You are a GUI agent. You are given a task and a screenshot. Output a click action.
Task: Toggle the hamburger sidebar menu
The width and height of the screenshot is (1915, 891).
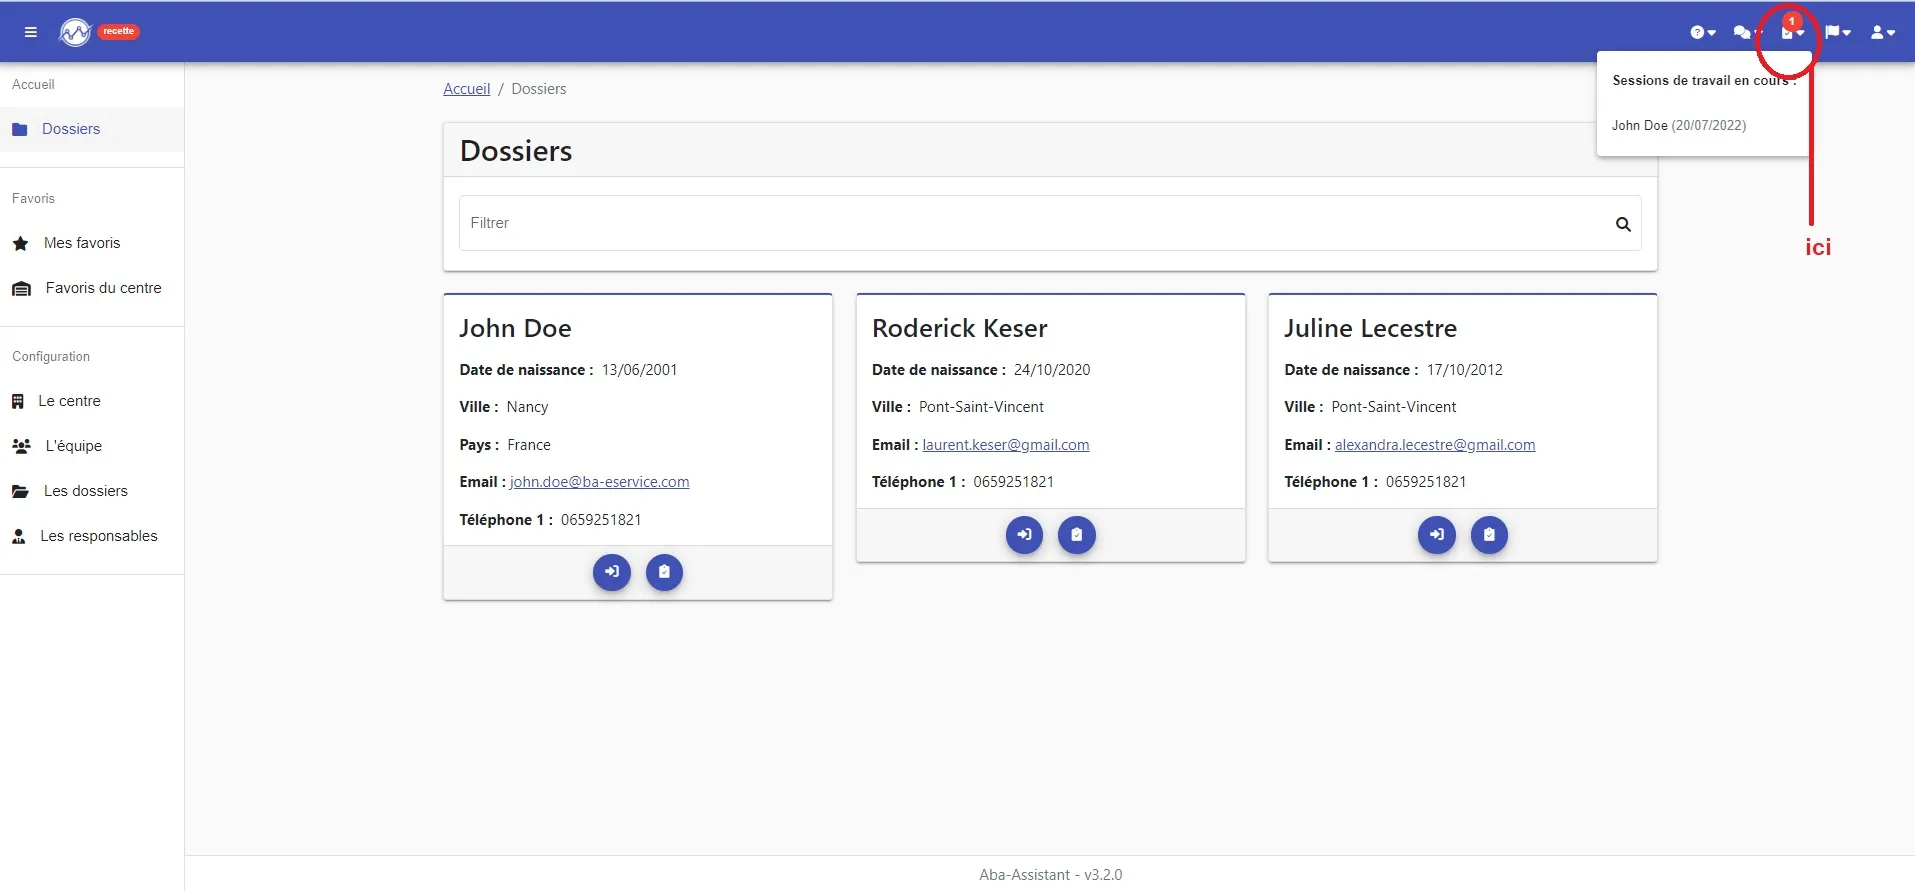click(31, 32)
